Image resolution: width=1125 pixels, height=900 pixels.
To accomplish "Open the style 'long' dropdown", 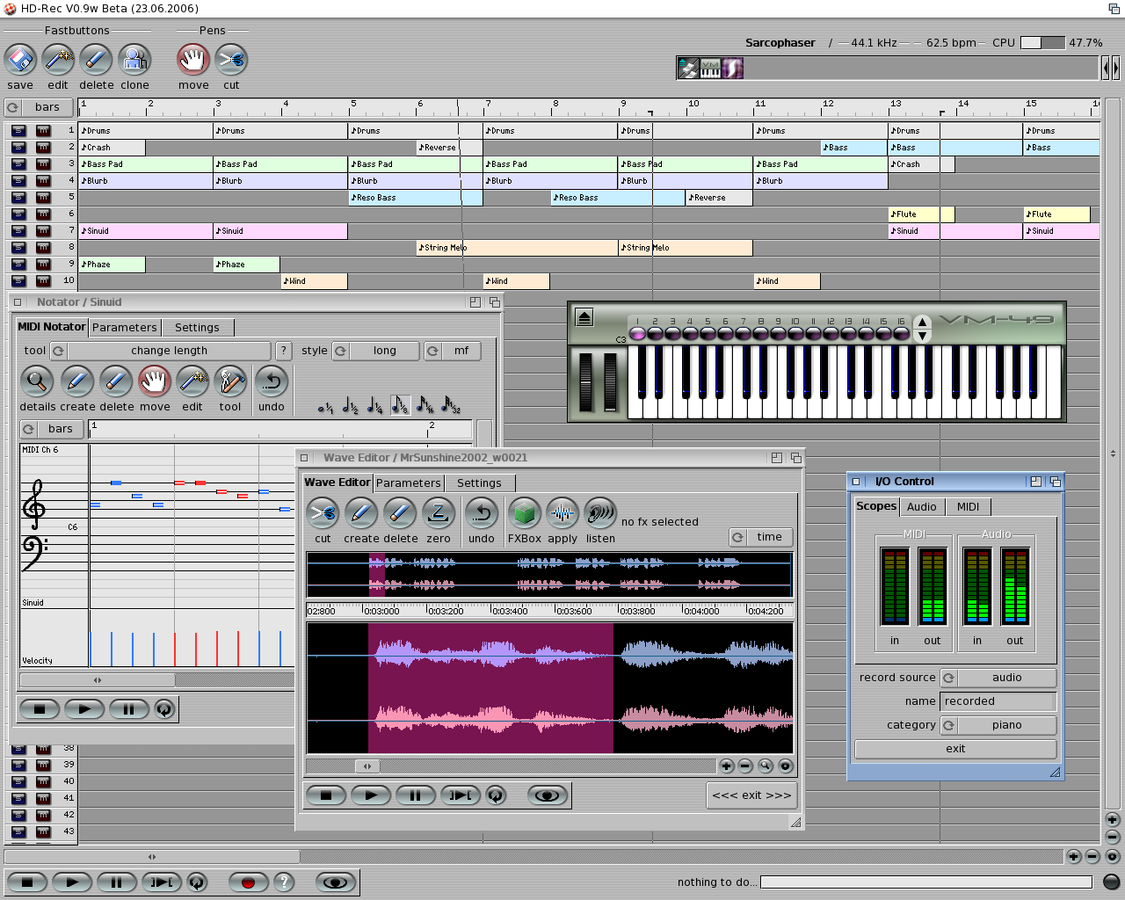I will 384,351.
